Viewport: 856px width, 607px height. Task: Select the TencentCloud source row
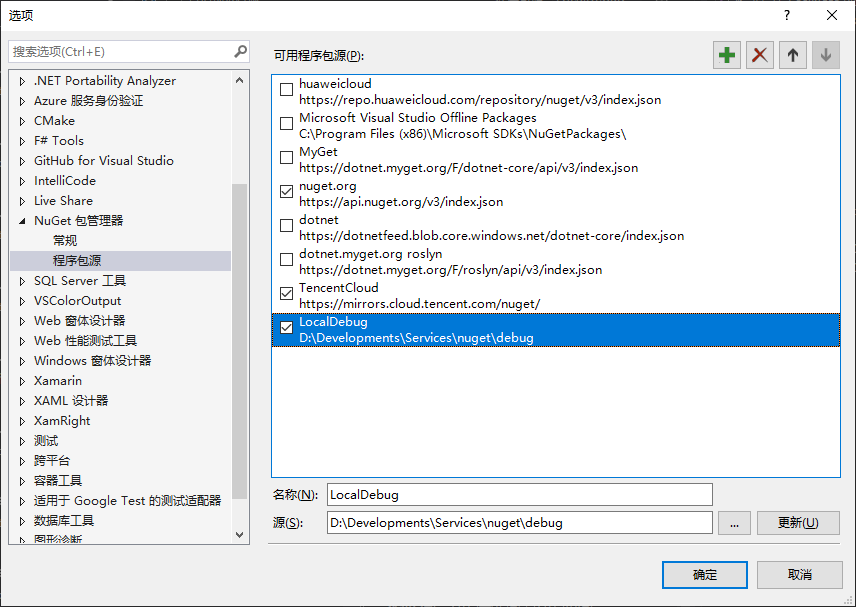tap(556, 296)
